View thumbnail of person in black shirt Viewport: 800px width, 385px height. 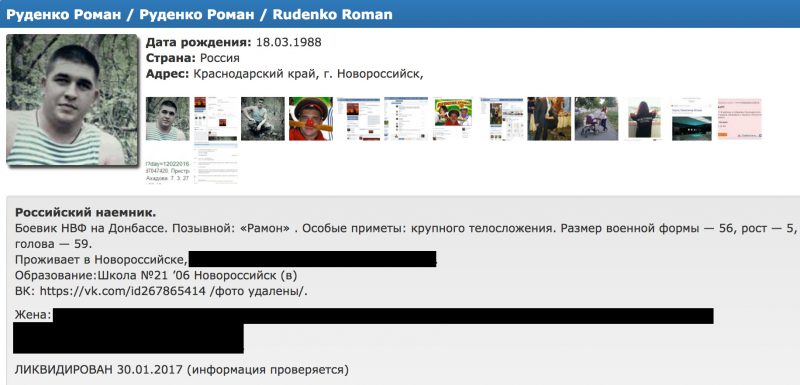pos(644,119)
